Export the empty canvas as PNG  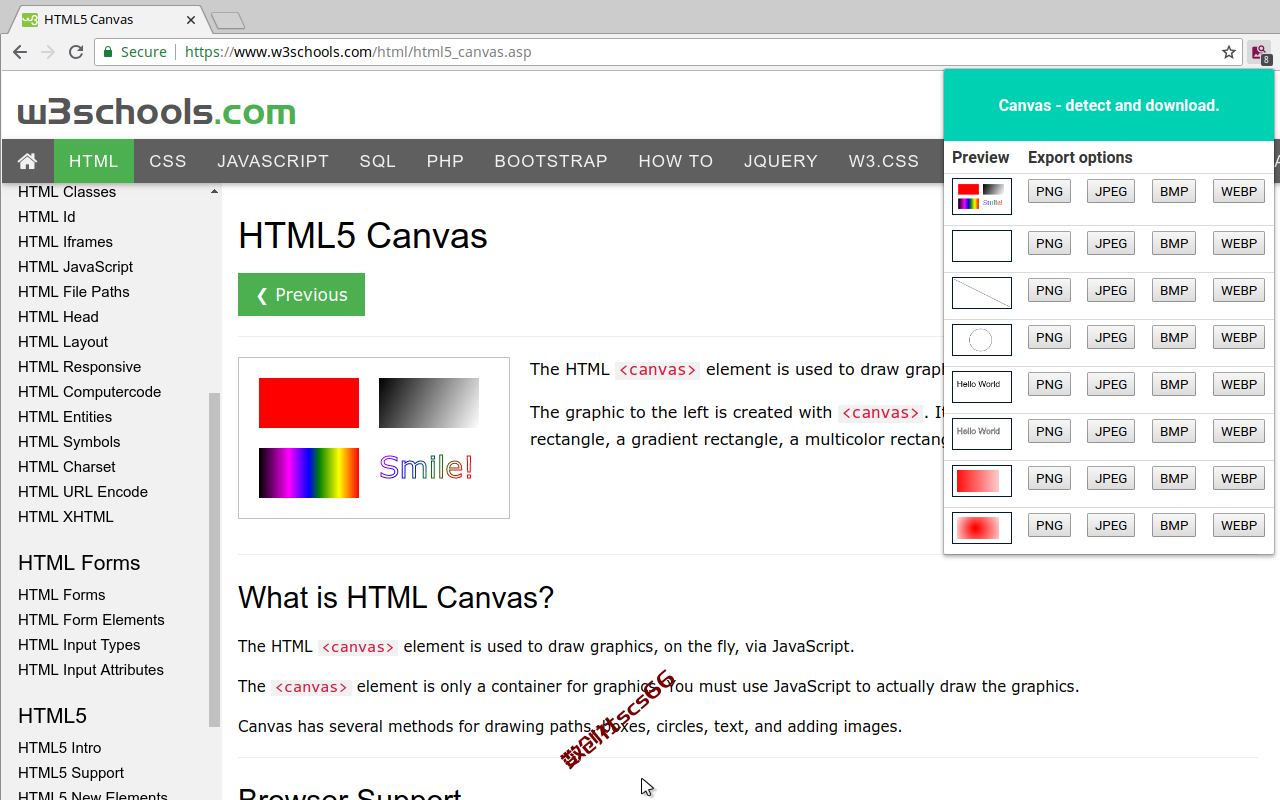[1049, 243]
